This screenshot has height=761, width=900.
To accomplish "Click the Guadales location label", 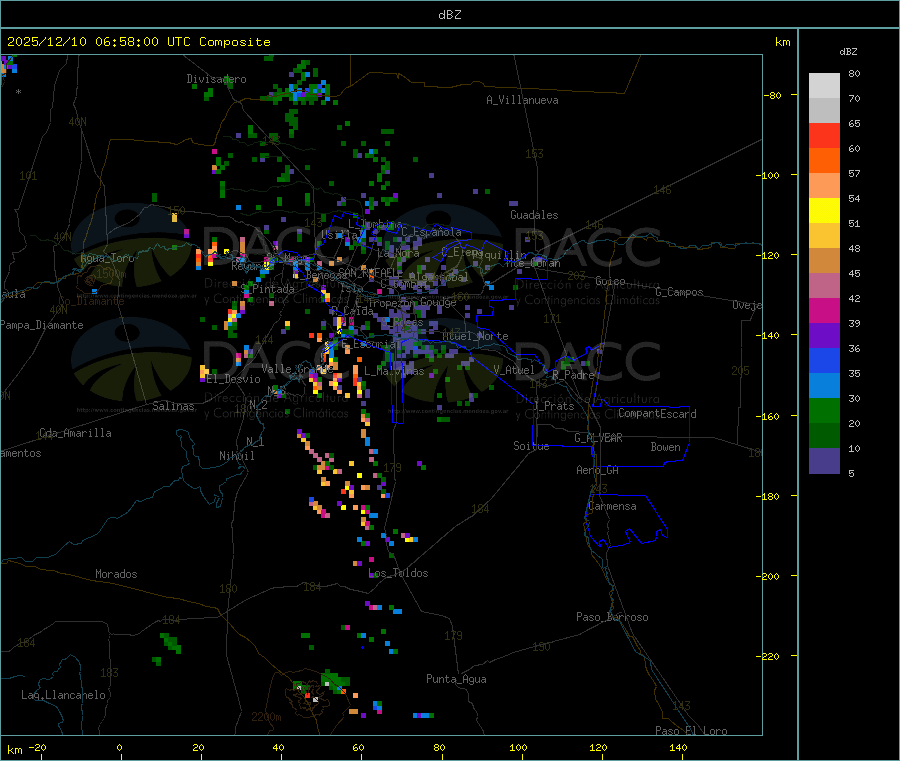I will click(x=534, y=215).
